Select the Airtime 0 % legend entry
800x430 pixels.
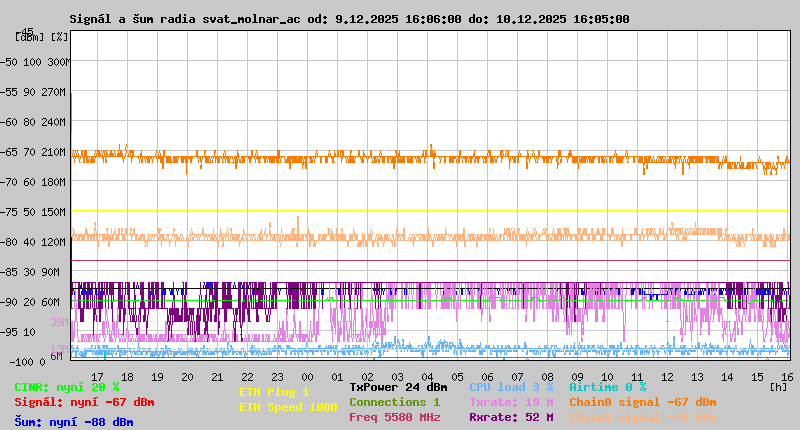(607, 387)
